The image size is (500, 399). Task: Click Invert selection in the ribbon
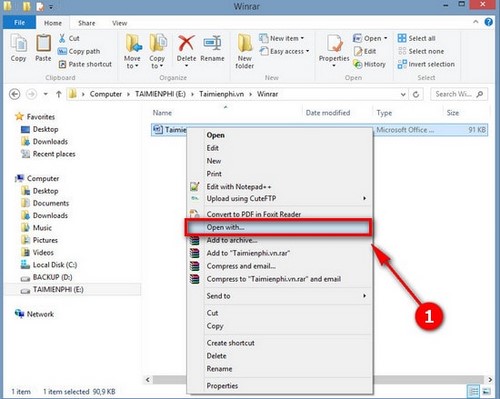(x=426, y=64)
